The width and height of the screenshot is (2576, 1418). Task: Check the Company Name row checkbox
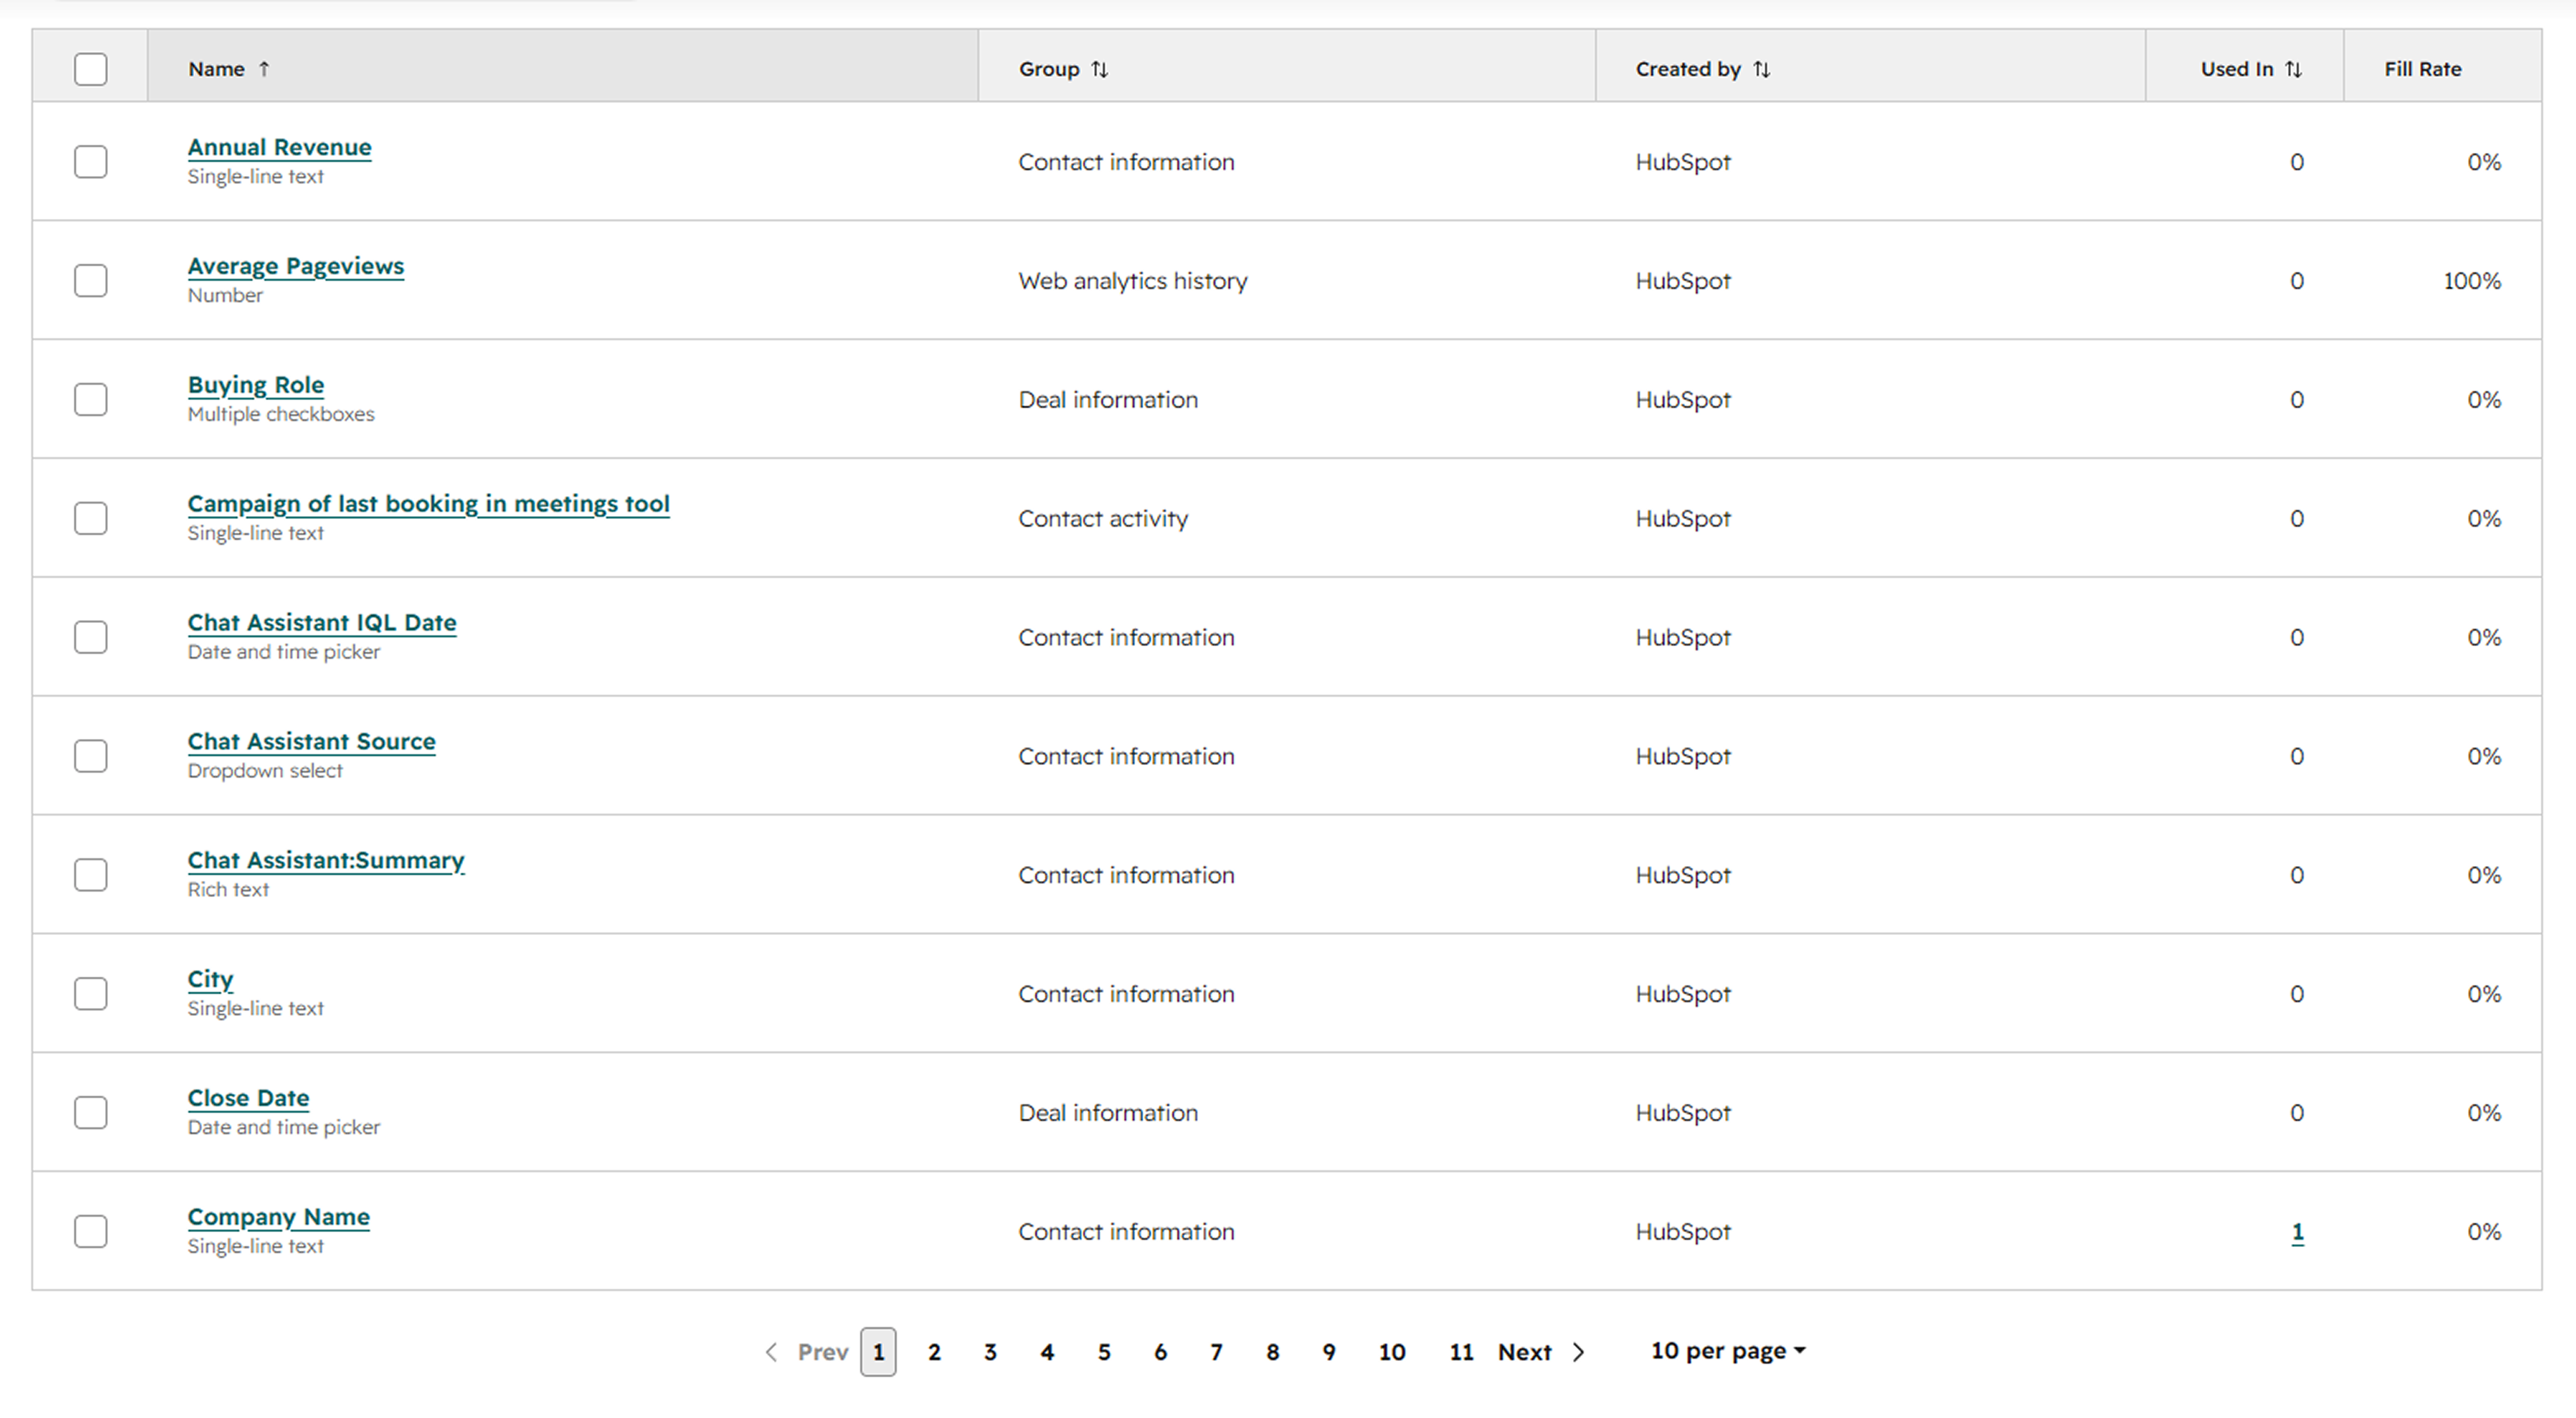91,1231
